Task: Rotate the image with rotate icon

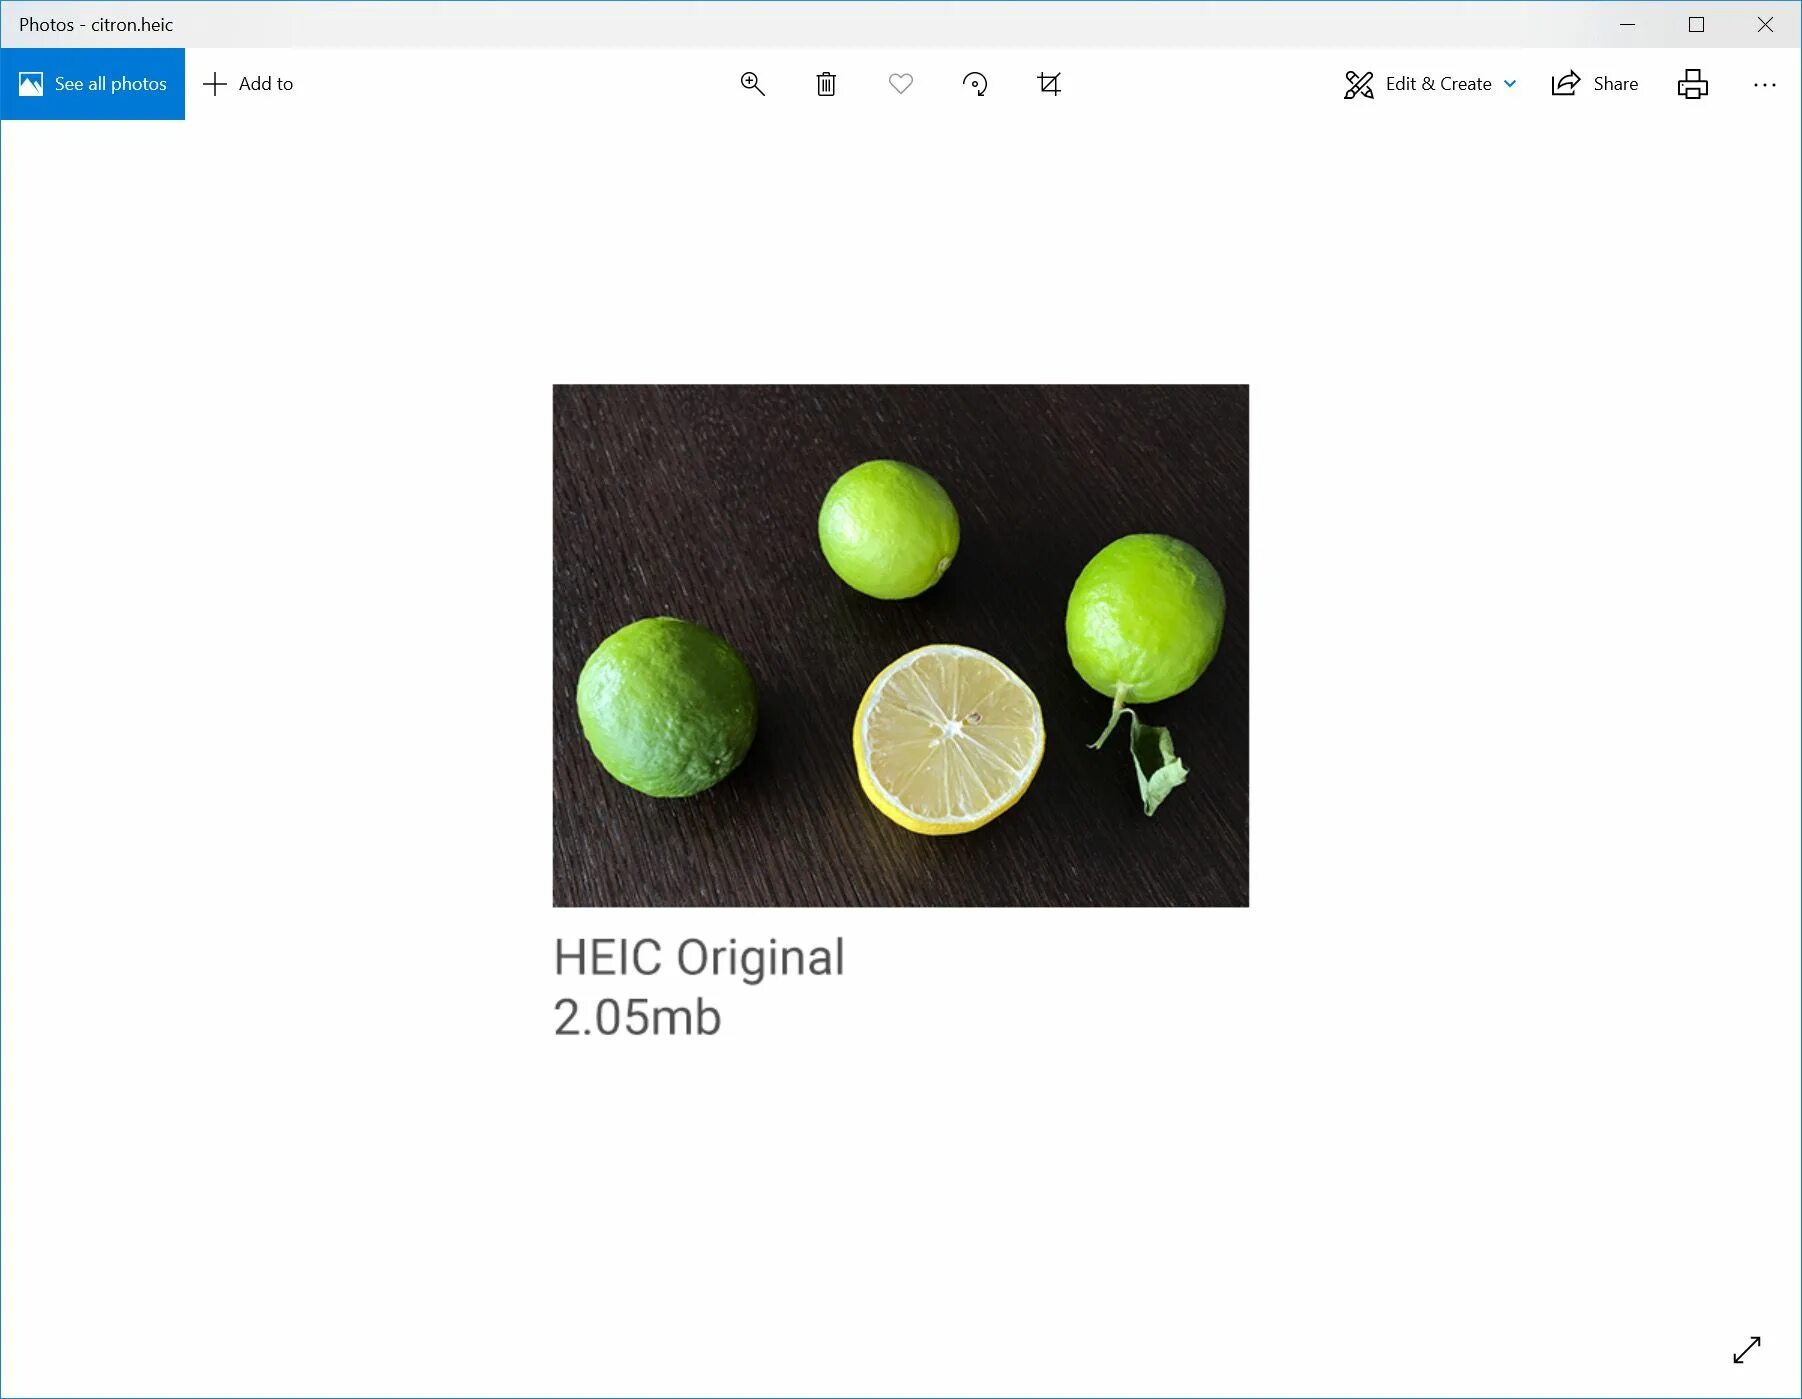Action: [x=975, y=84]
